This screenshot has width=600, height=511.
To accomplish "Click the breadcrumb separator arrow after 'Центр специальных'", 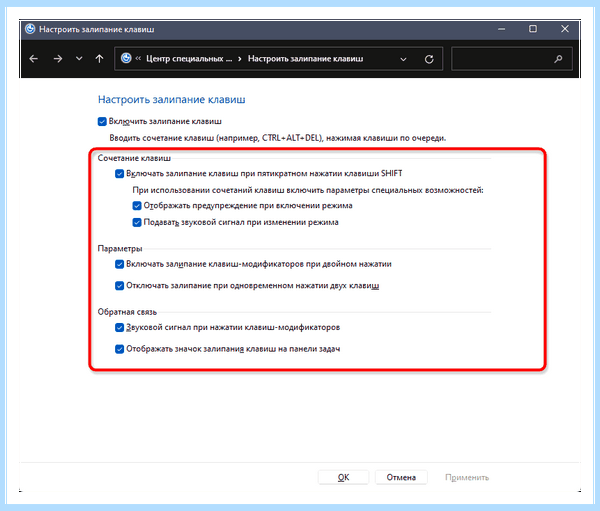I will pyautogui.click(x=240, y=59).
